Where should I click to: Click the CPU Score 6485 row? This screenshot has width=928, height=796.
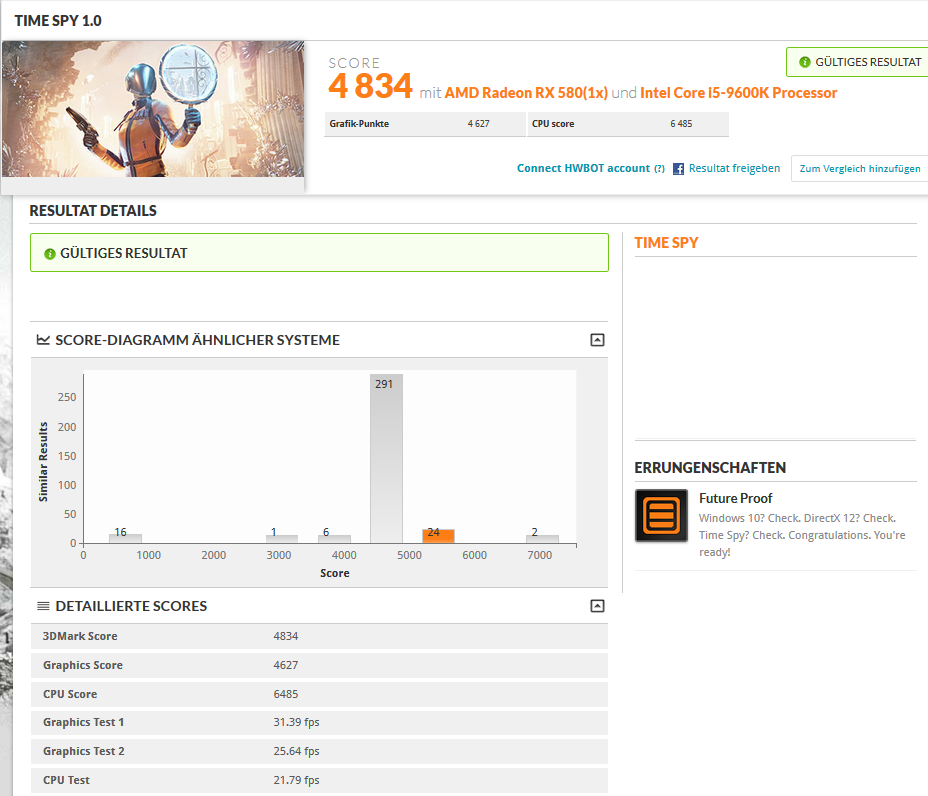click(319, 694)
